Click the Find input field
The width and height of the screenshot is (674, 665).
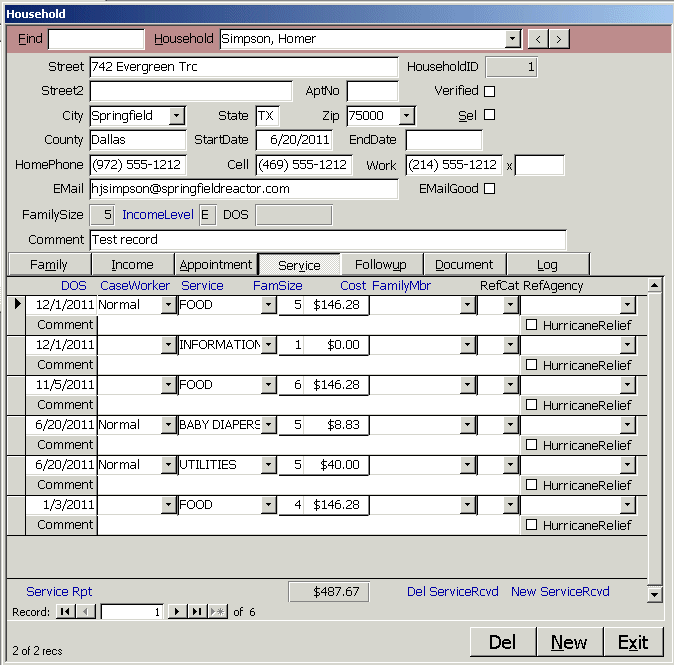tap(96, 39)
